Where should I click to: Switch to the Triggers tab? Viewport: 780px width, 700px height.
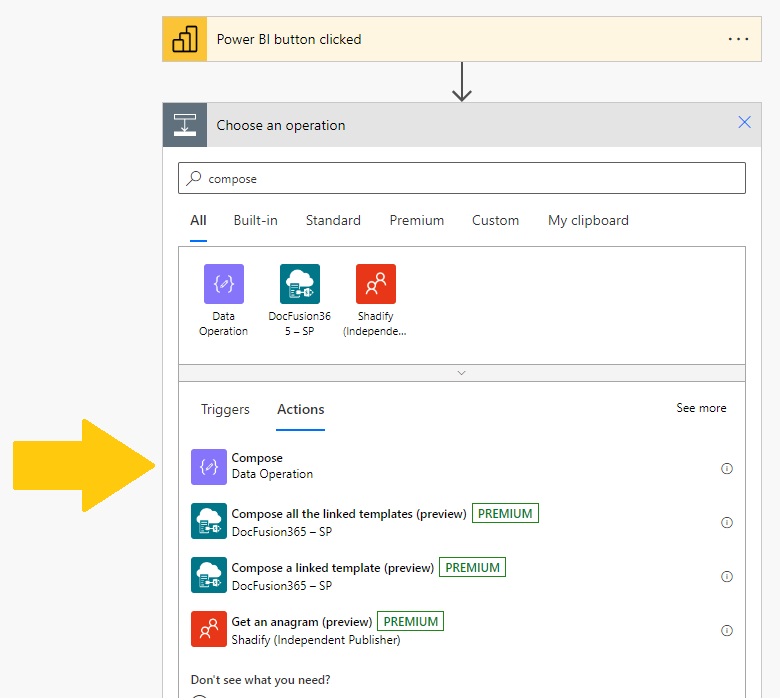click(x=225, y=409)
